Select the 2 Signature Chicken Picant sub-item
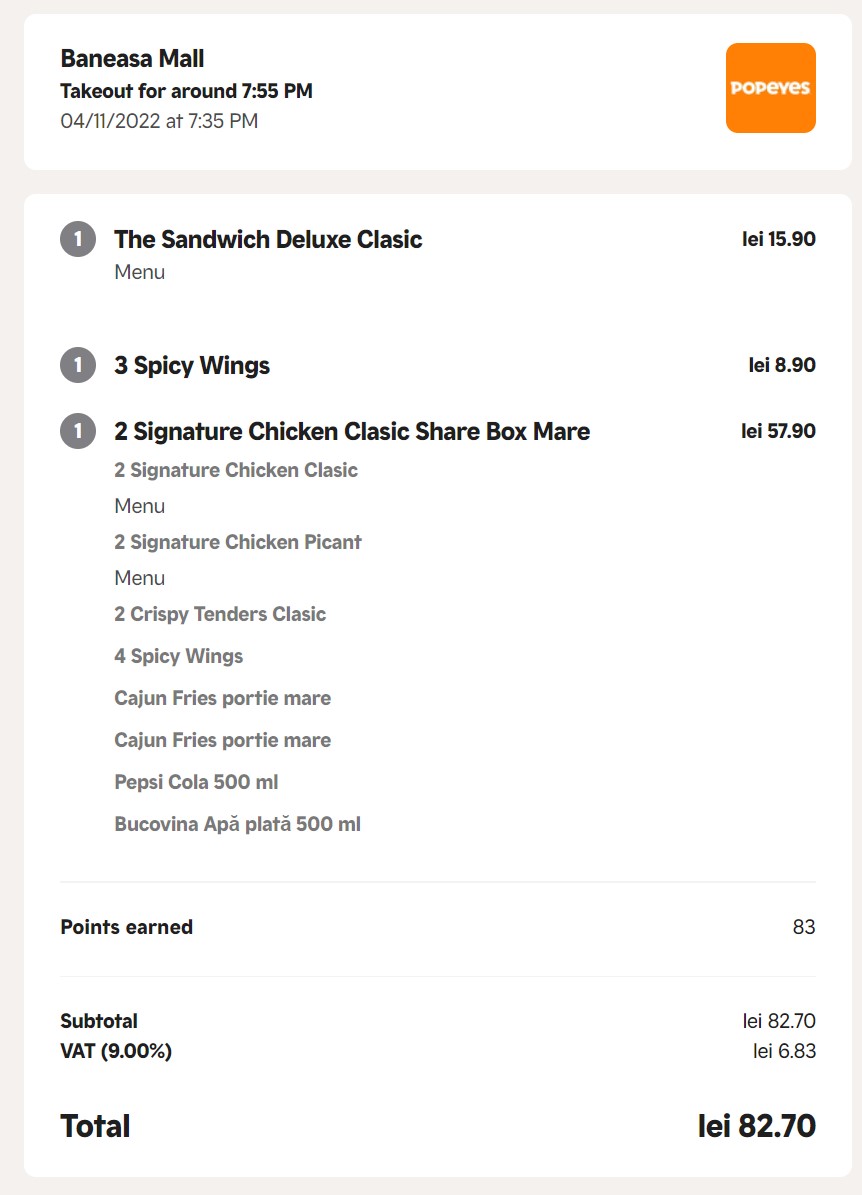The height and width of the screenshot is (1195, 862). click(x=238, y=542)
